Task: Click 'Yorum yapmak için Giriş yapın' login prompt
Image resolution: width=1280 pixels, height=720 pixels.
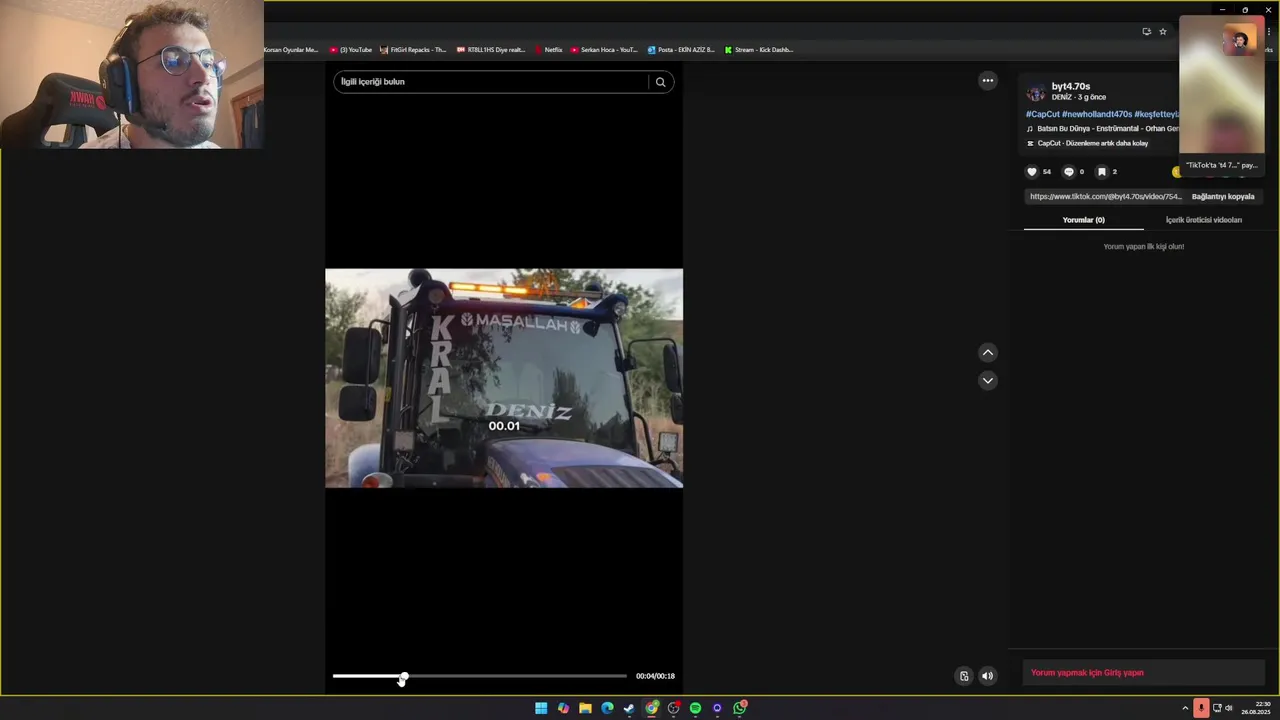Action: (x=1087, y=673)
